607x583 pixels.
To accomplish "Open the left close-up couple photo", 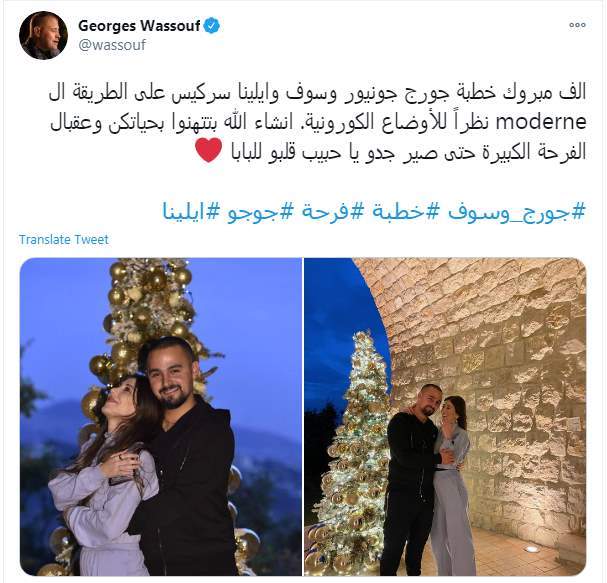I will point(161,417).
